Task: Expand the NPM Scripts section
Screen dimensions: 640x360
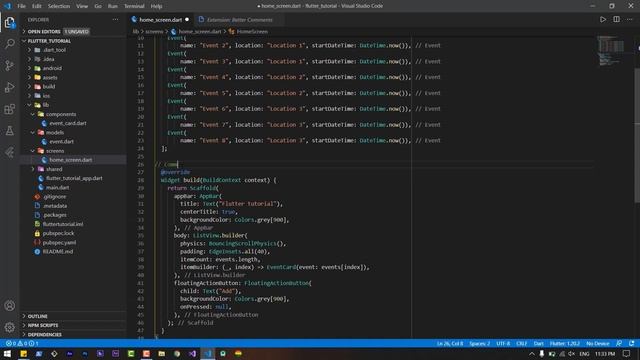Action: 73,325
